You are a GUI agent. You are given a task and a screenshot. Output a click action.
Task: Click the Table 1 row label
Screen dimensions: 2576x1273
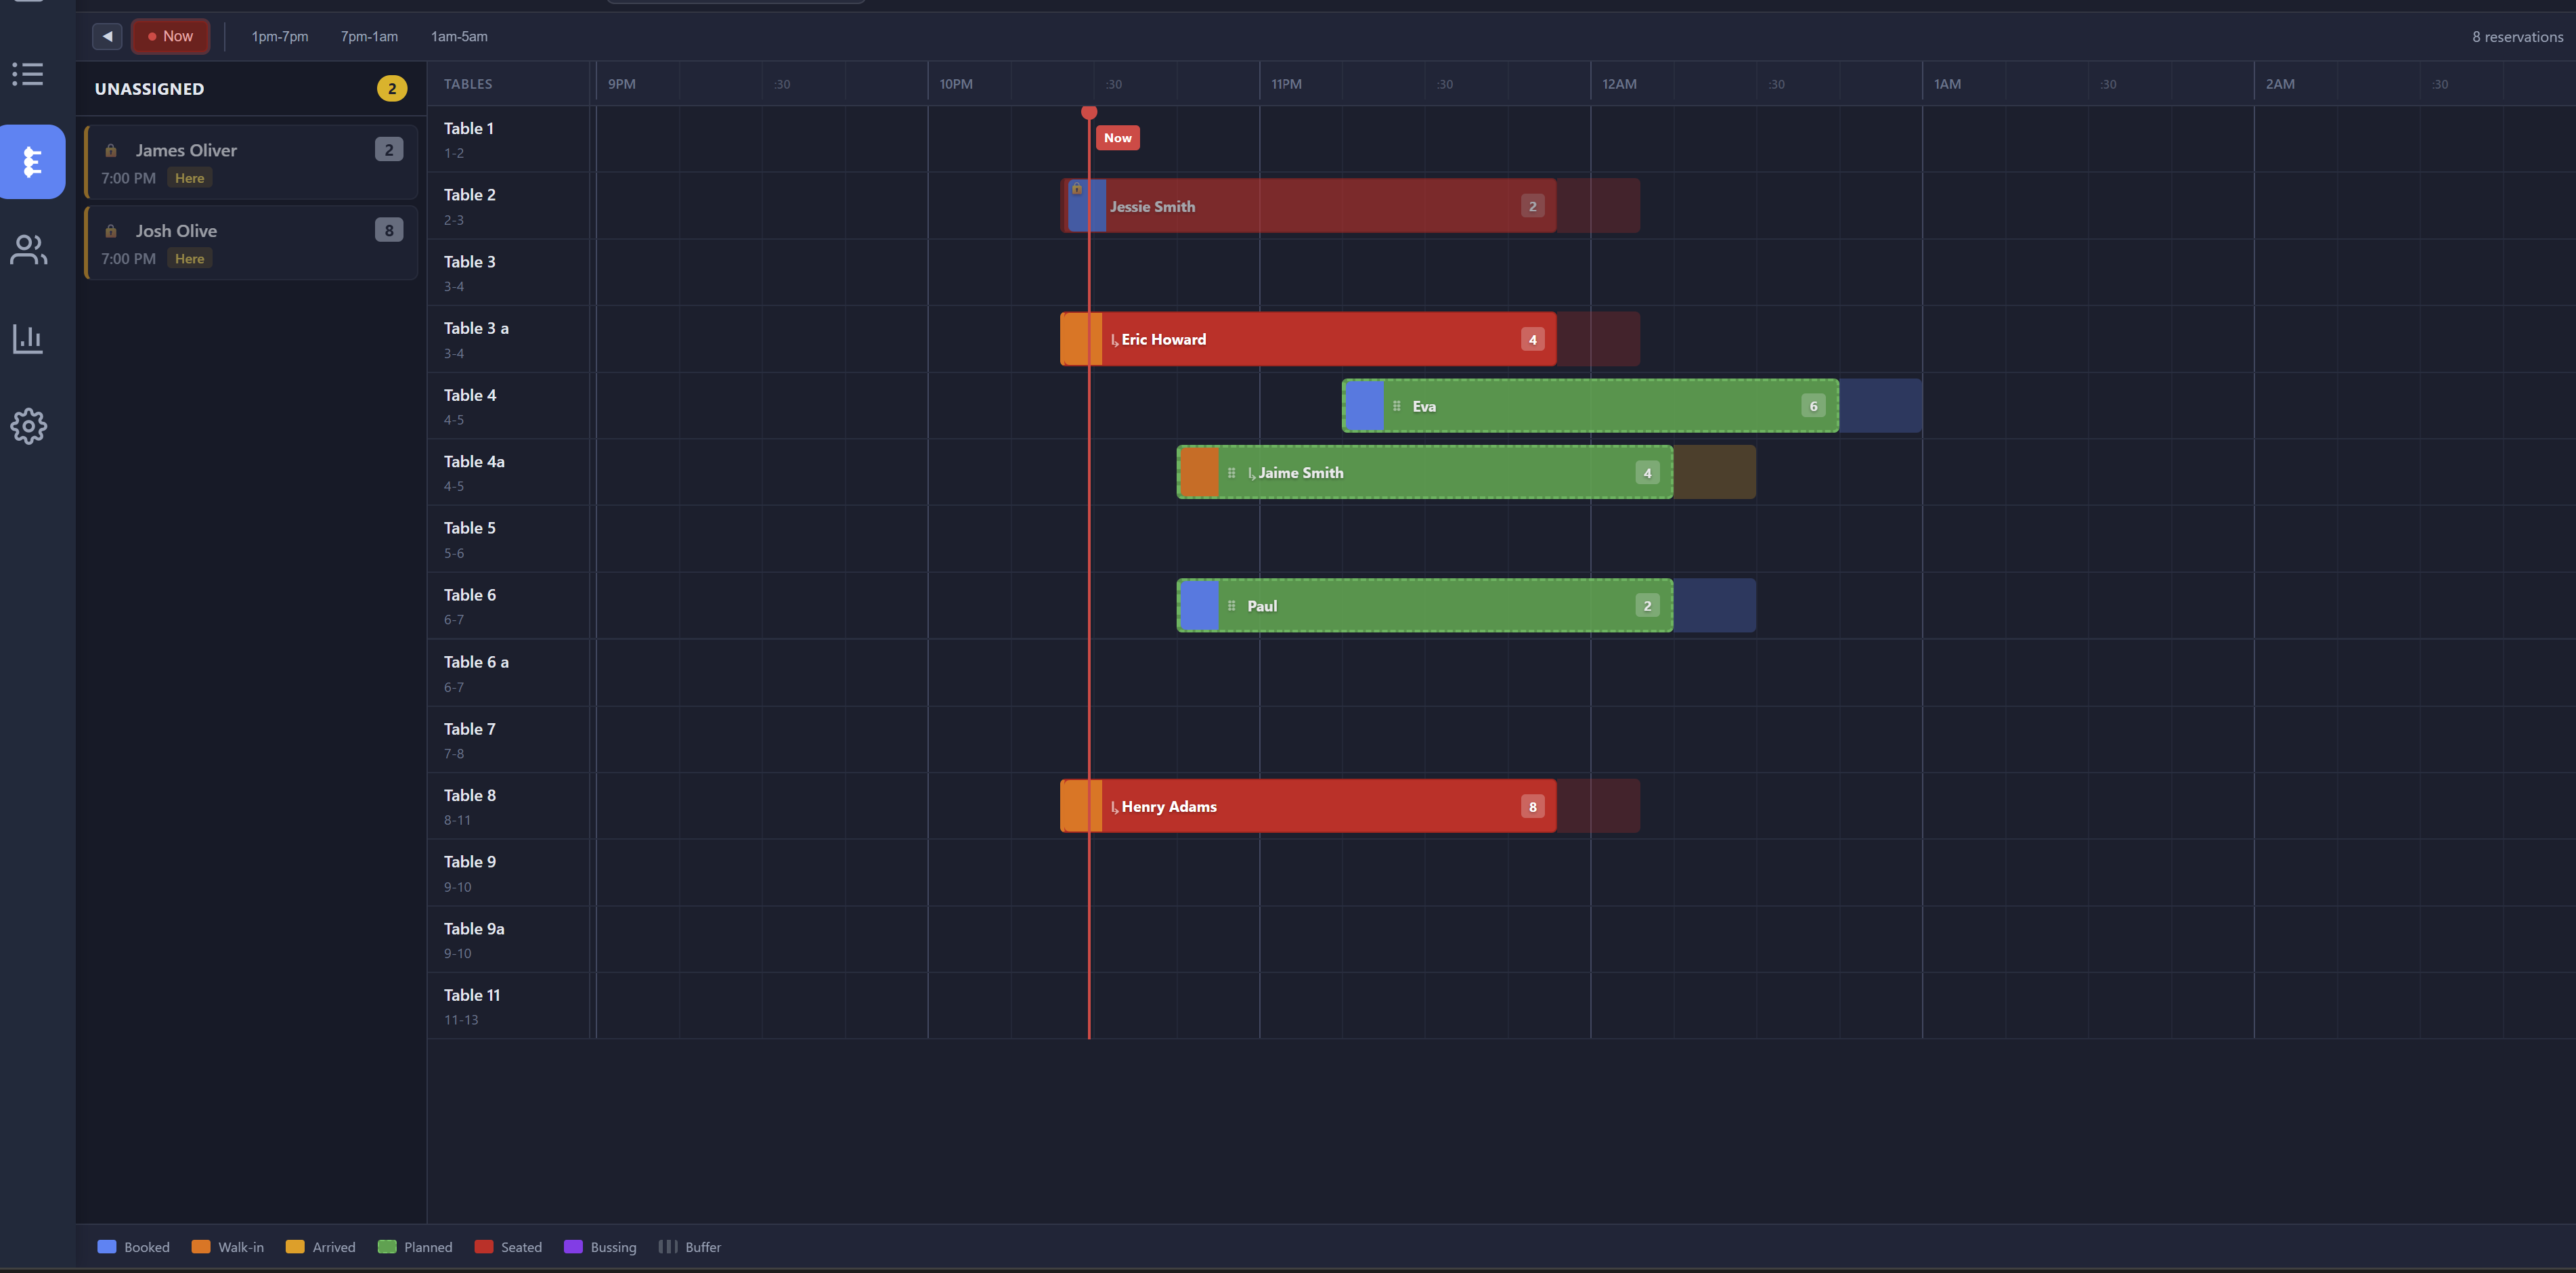coord(468,128)
